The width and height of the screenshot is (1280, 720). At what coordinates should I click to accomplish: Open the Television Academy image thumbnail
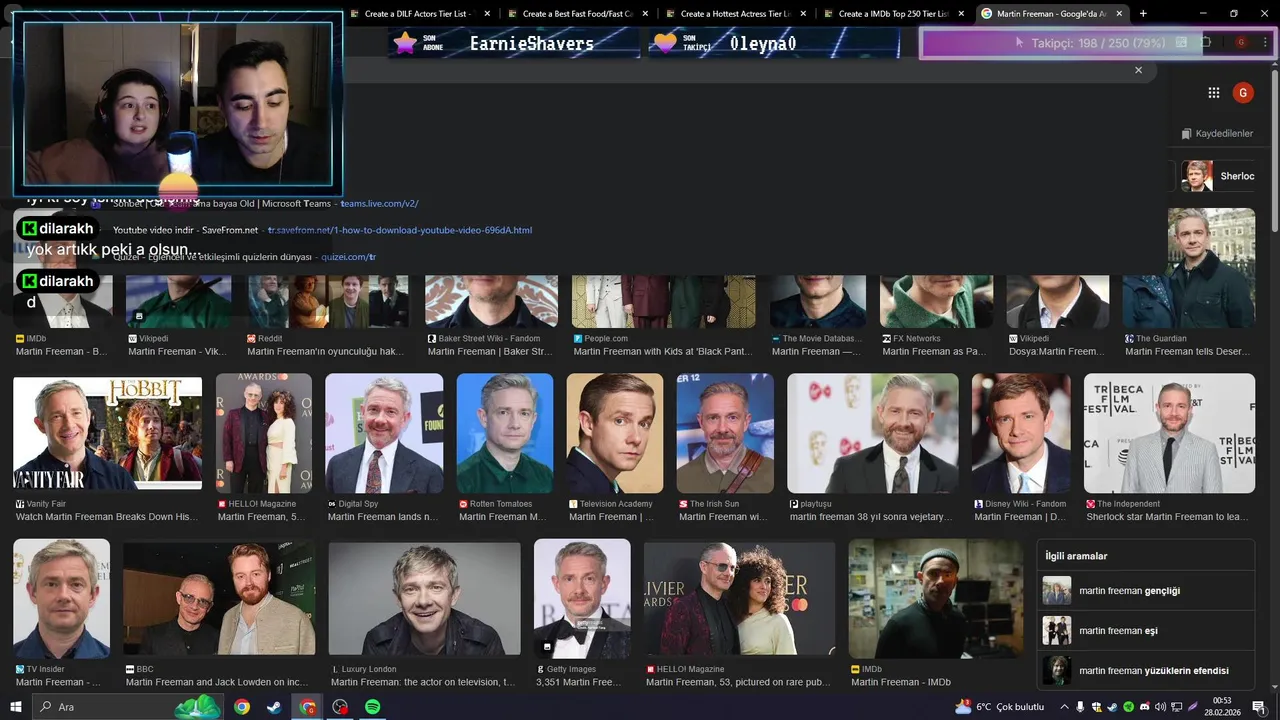click(615, 433)
